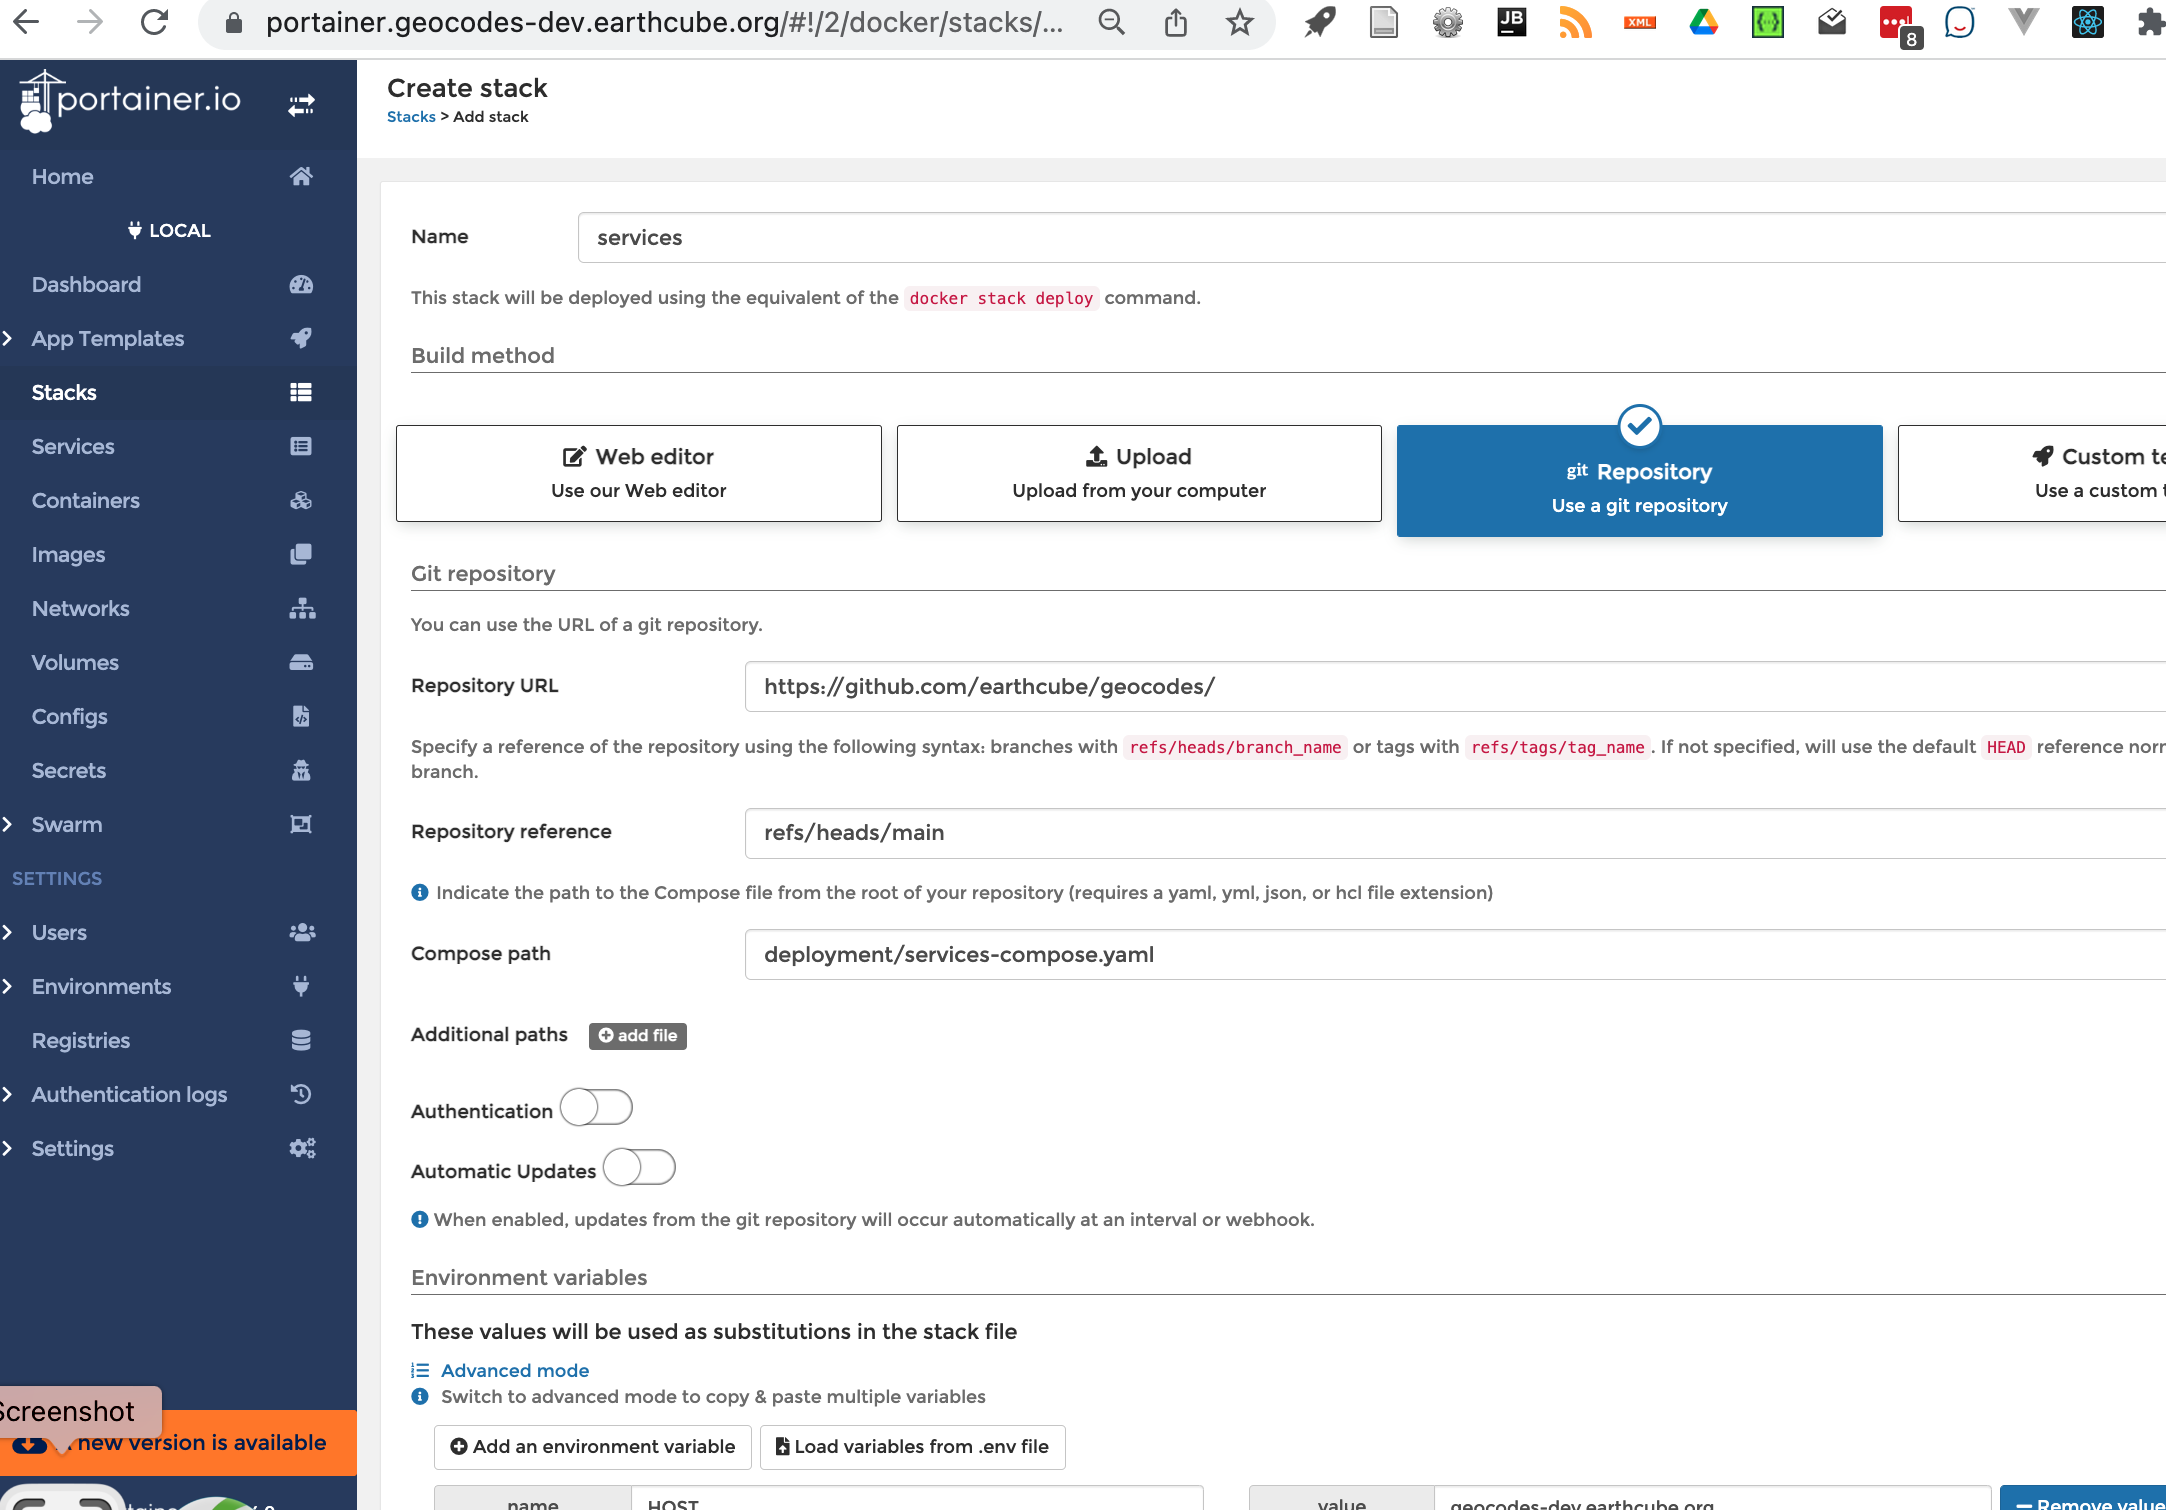Expand Settings submenu chevron

point(8,1148)
